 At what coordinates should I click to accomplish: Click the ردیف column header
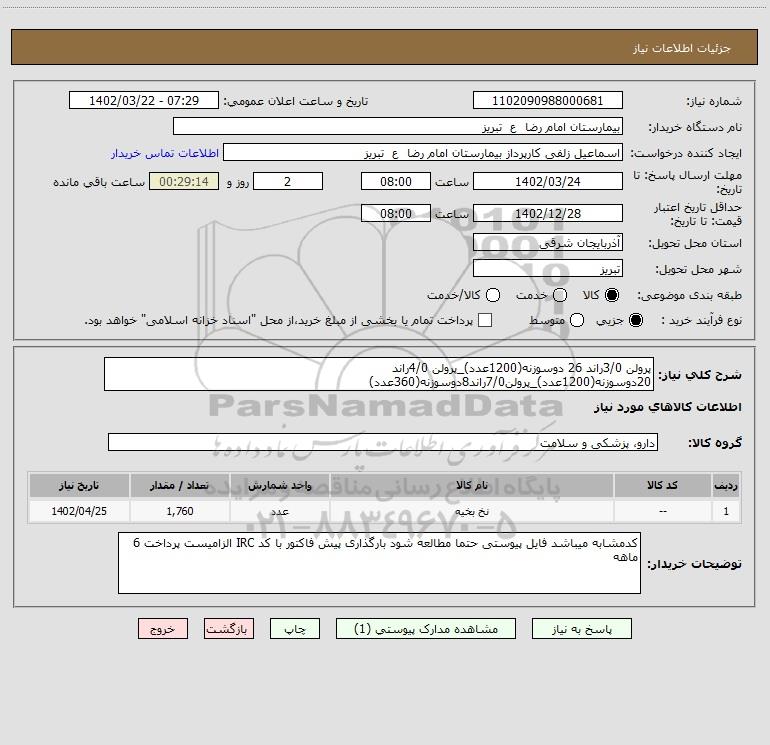click(726, 486)
